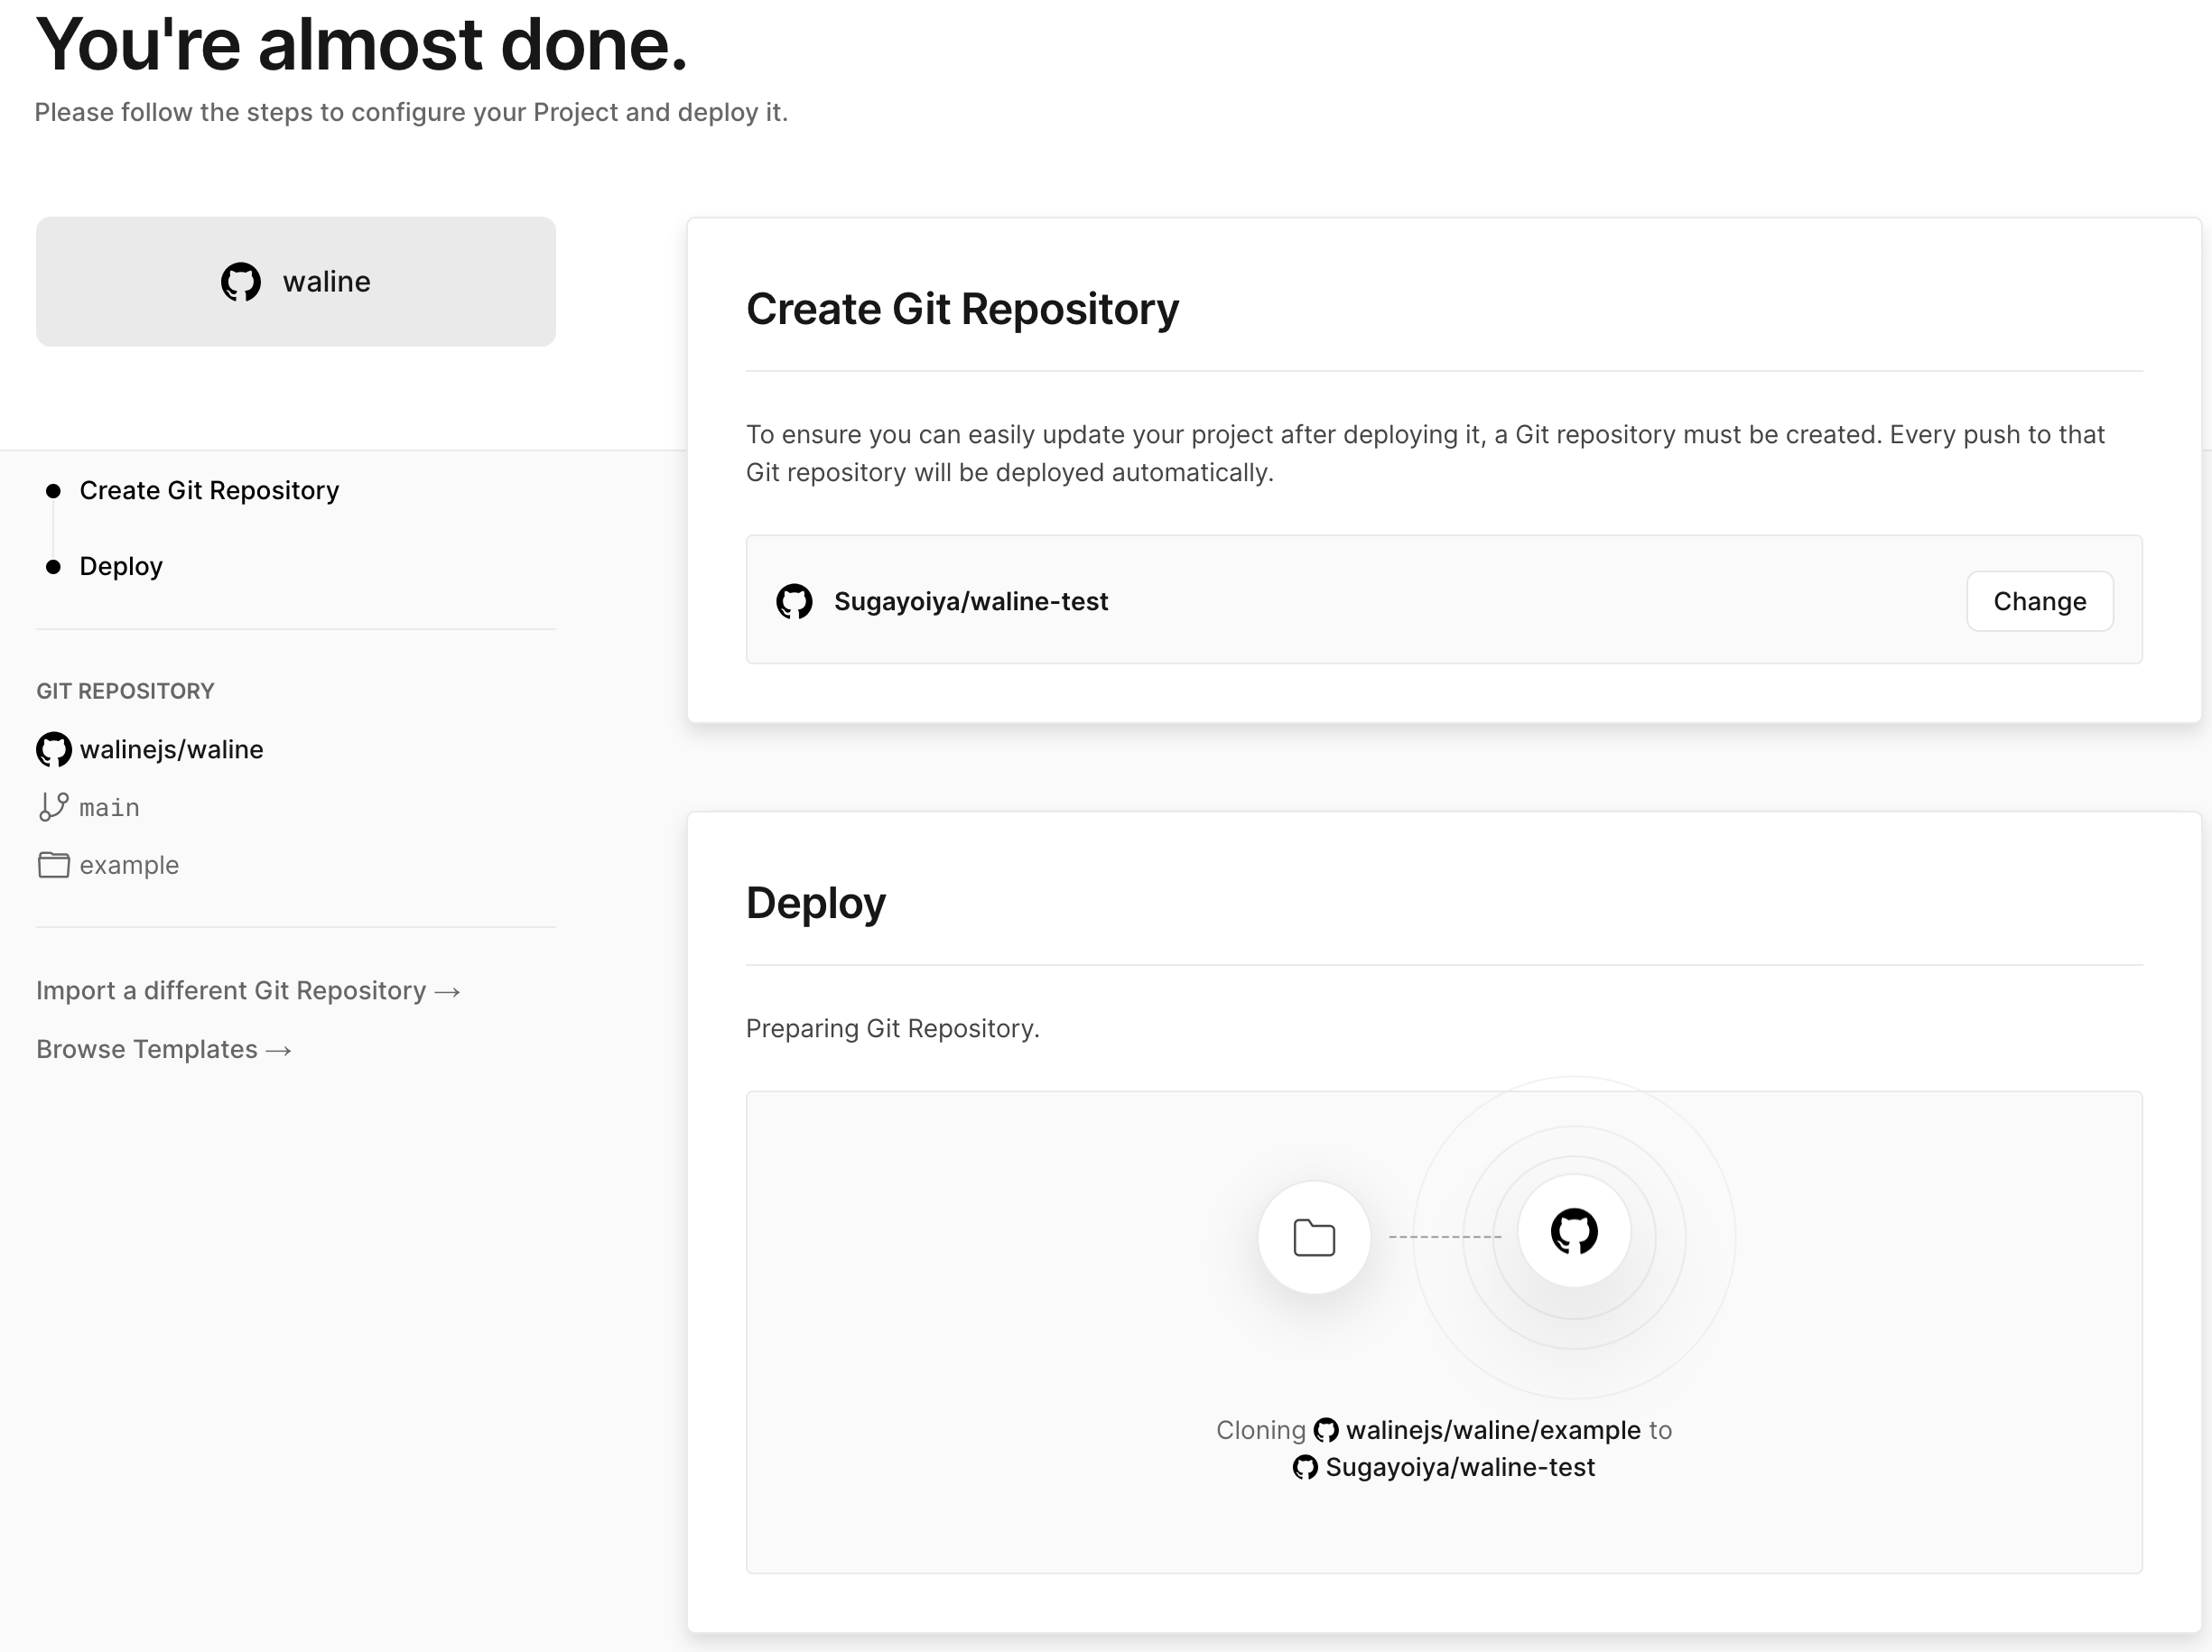Click the example directory label
This screenshot has width=2212, height=1652.
pyautogui.click(x=129, y=865)
